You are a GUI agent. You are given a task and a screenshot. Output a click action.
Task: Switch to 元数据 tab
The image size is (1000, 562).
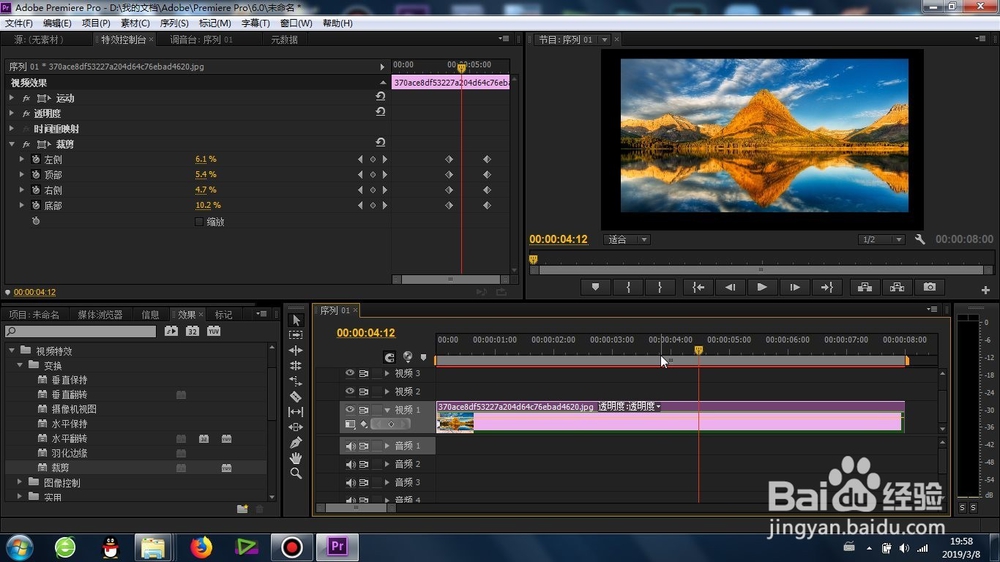[x=284, y=40]
